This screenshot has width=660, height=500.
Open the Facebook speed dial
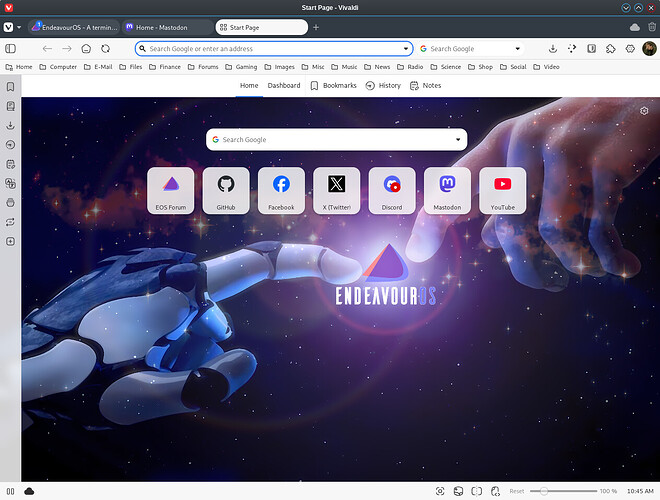pyautogui.click(x=281, y=191)
